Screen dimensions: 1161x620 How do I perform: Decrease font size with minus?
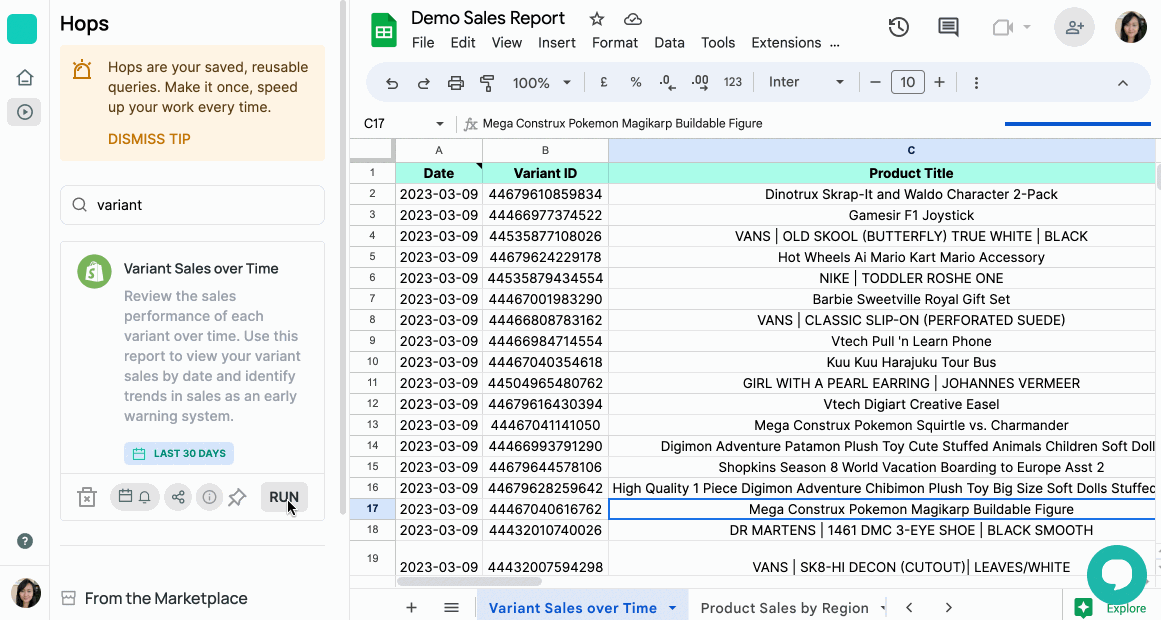click(x=875, y=82)
